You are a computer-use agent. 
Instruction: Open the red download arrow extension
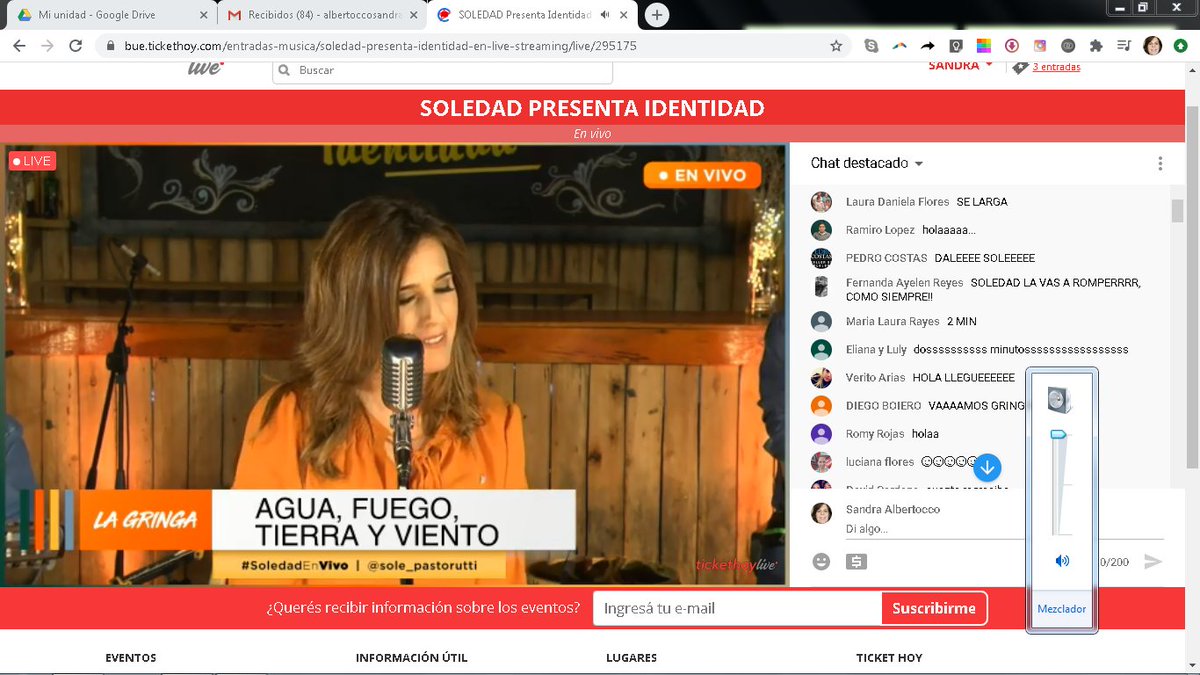pyautogui.click(x=1012, y=46)
